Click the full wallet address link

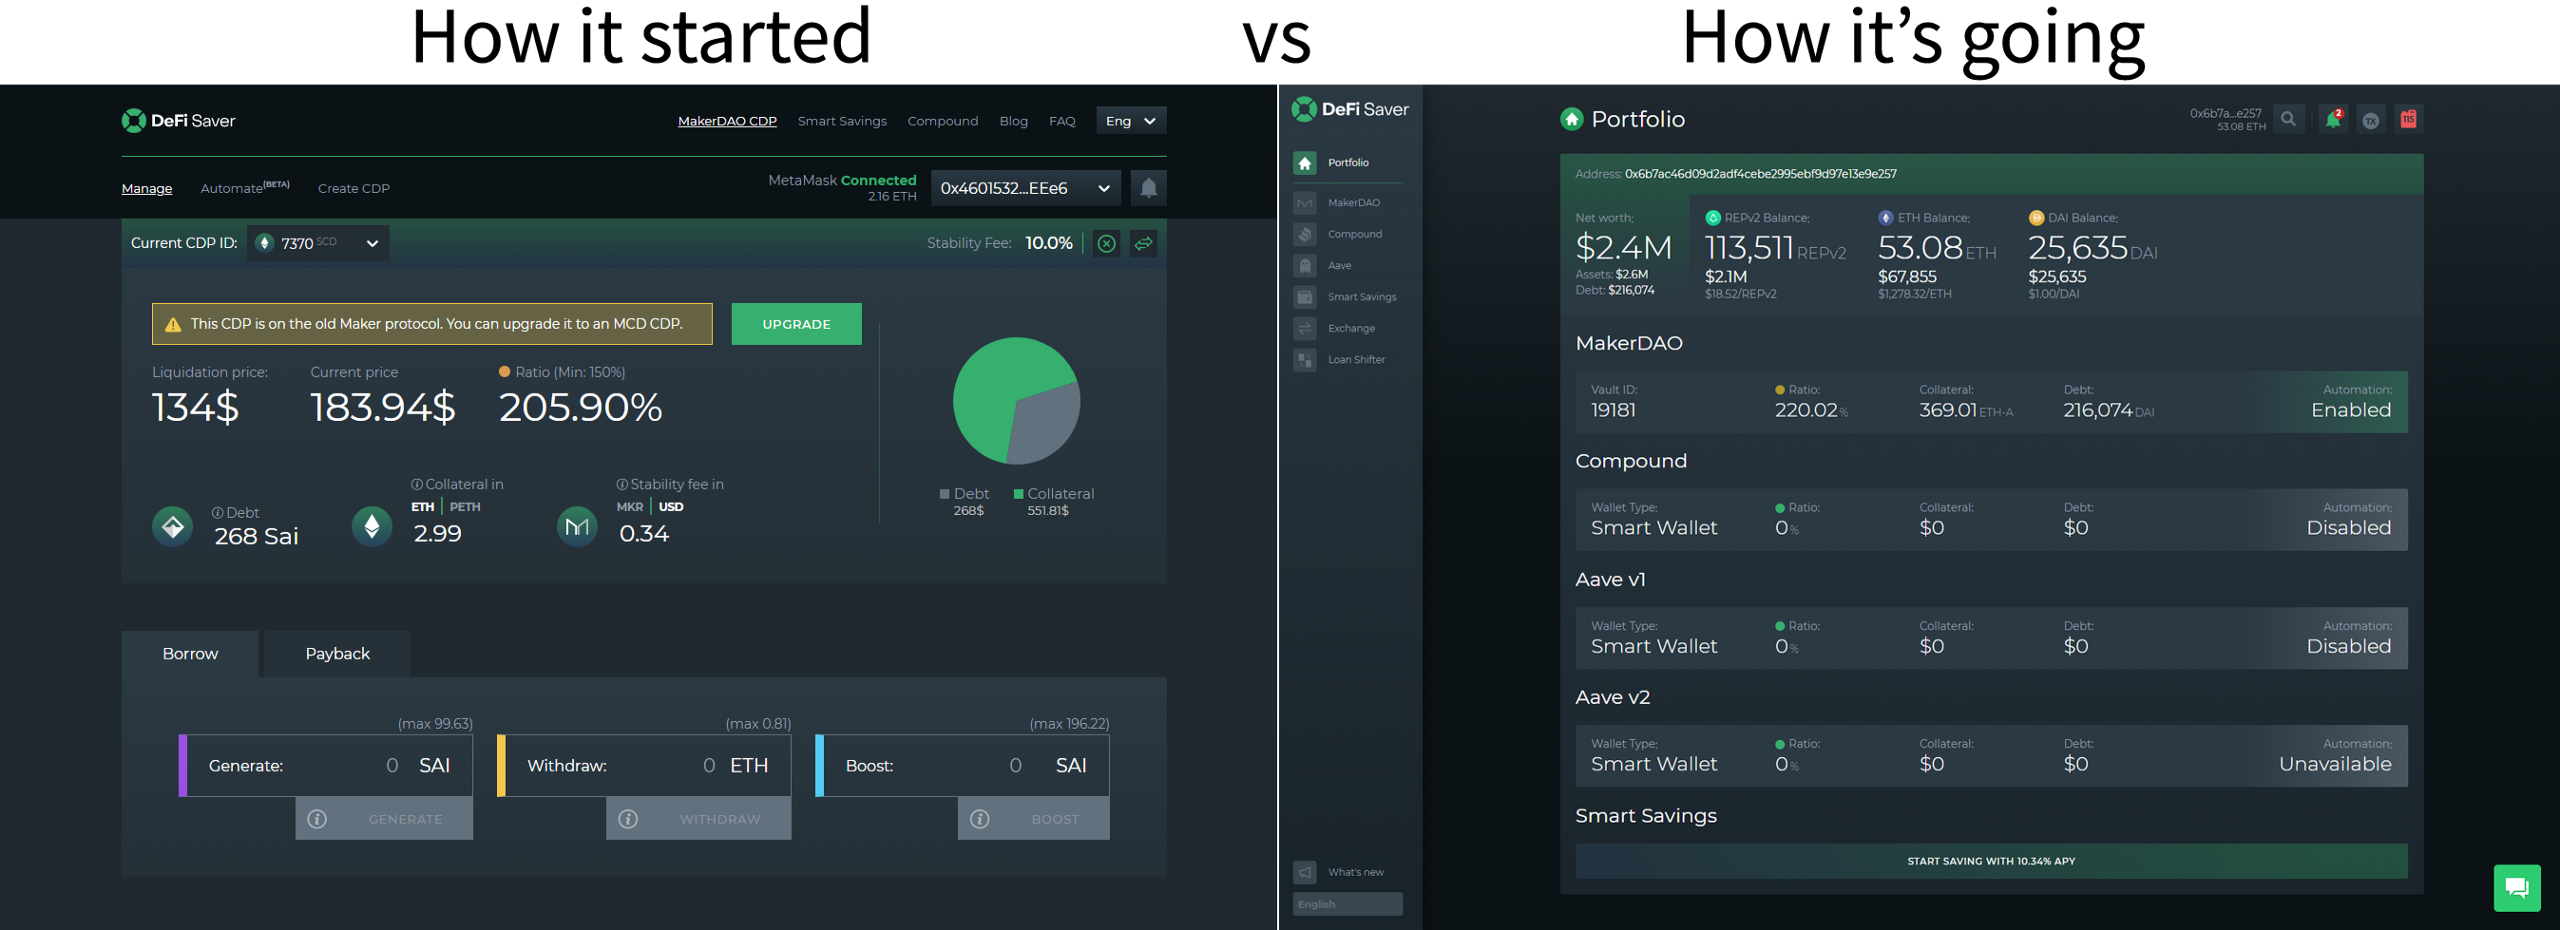coord(1760,174)
